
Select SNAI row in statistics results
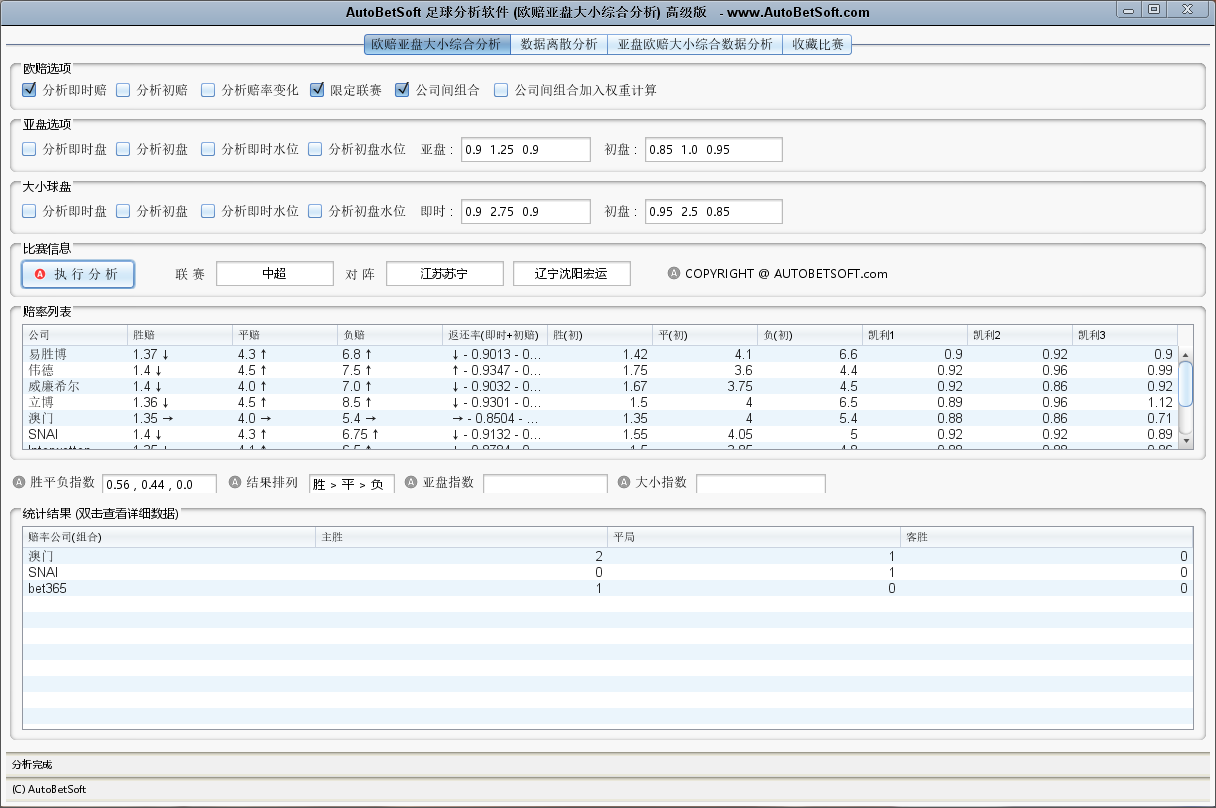[608, 572]
